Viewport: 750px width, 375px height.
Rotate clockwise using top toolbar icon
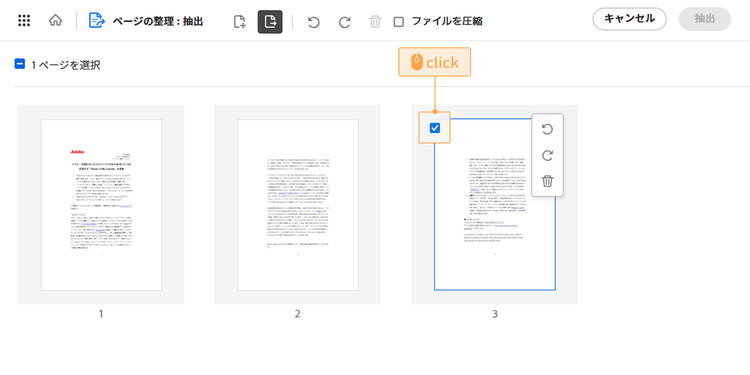pos(344,22)
